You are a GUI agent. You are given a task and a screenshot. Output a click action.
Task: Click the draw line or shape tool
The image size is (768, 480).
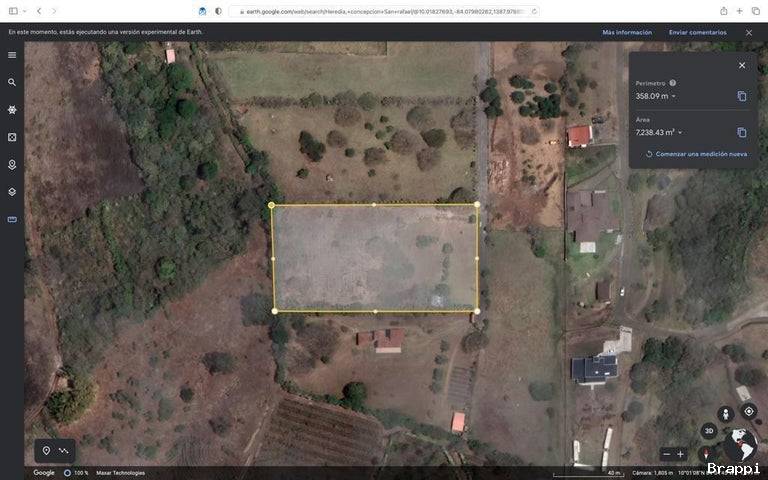tap(64, 451)
